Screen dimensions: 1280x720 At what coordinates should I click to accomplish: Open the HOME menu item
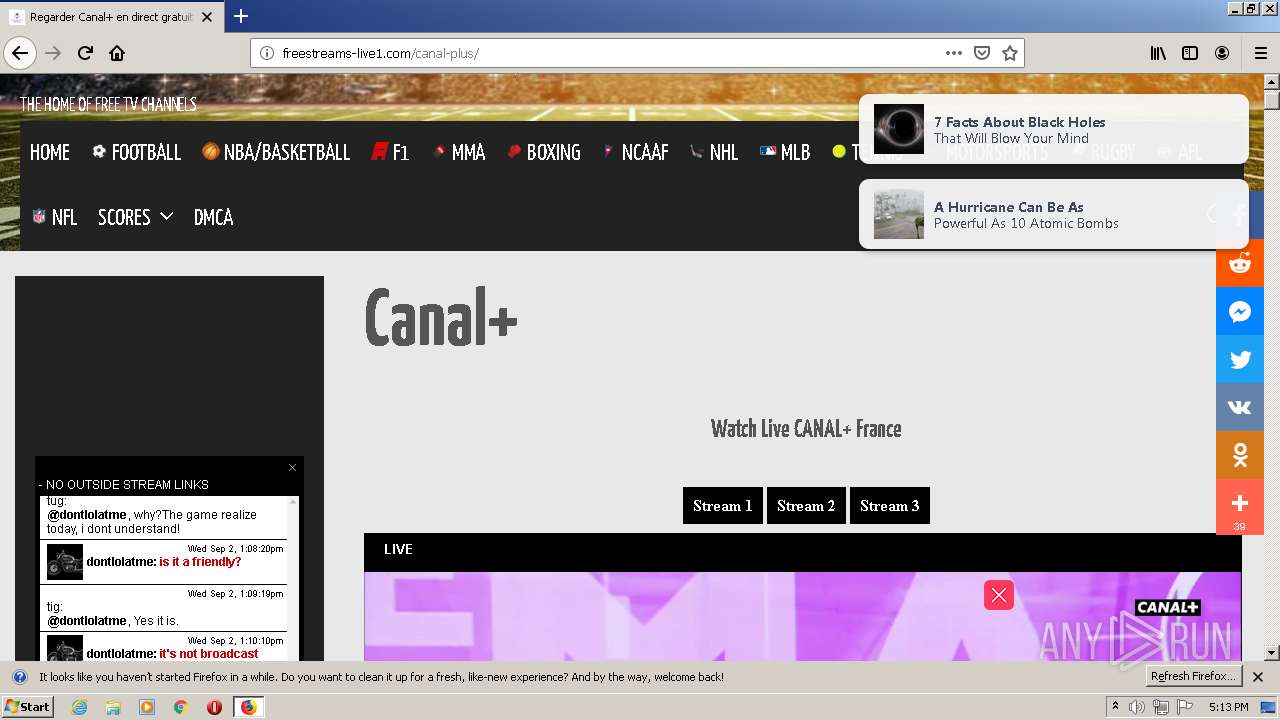[50, 152]
